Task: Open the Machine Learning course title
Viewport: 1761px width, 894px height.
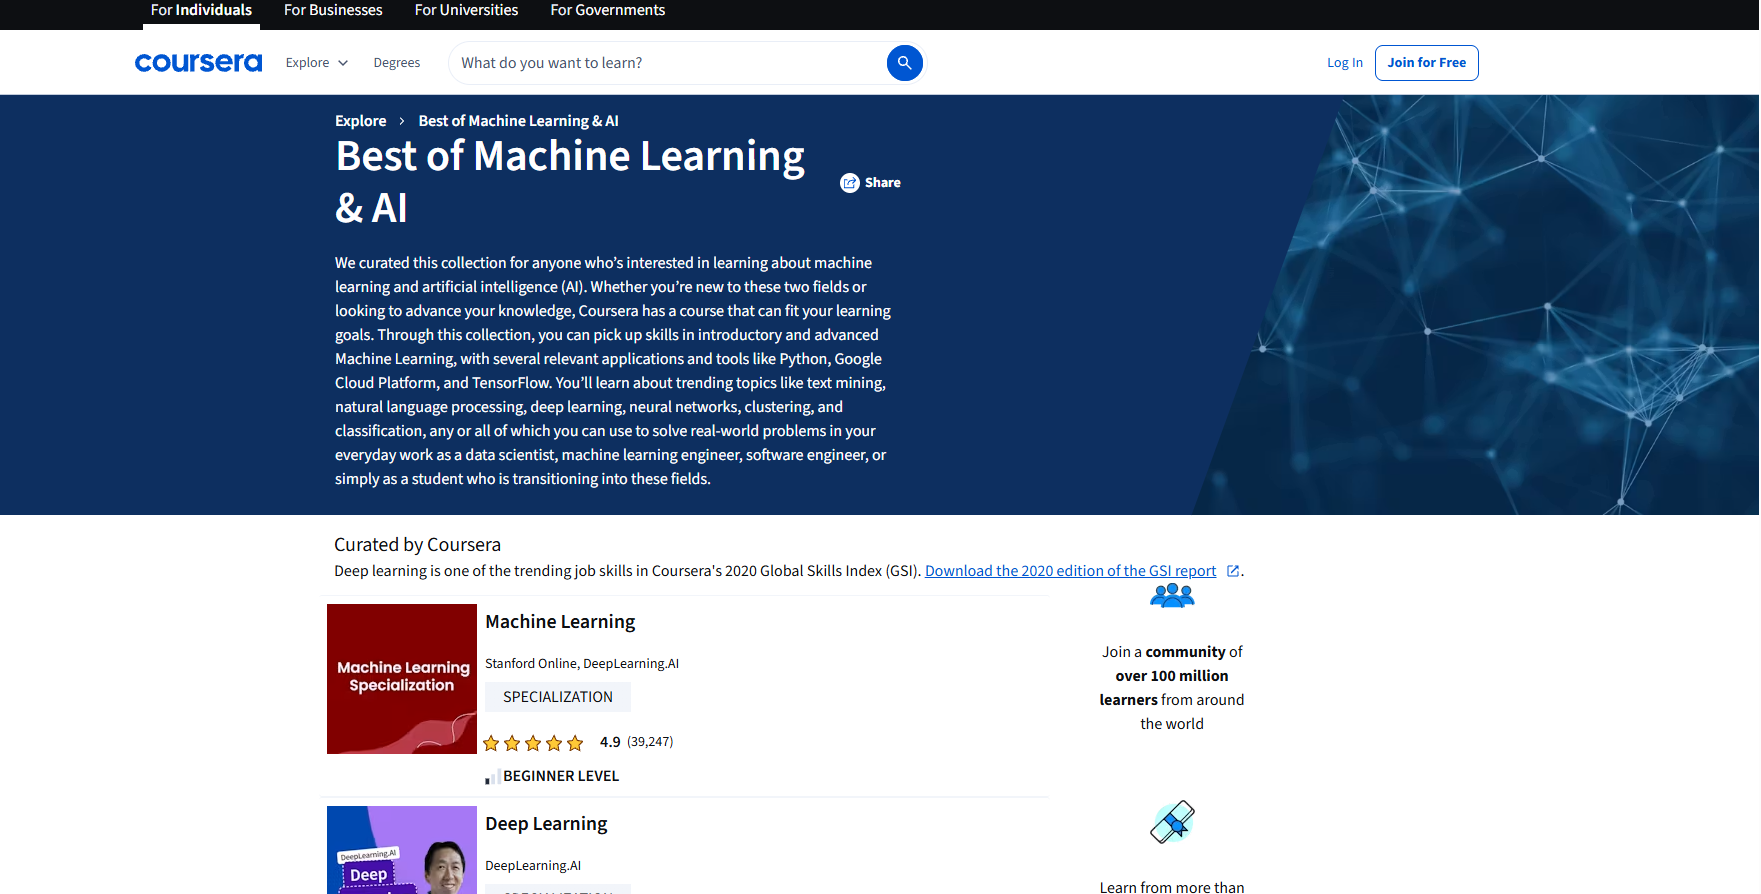Action: [x=560, y=622]
